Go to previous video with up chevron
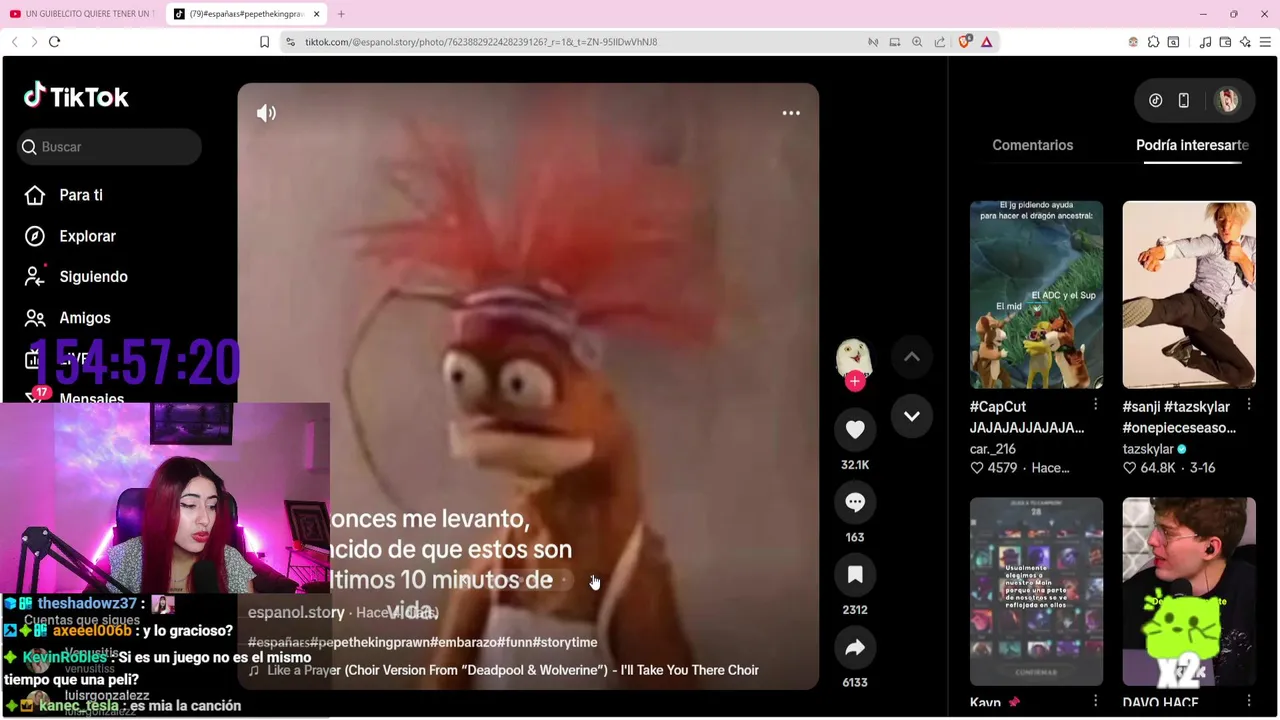Screen dimensions: 1280x720 [x=912, y=356]
